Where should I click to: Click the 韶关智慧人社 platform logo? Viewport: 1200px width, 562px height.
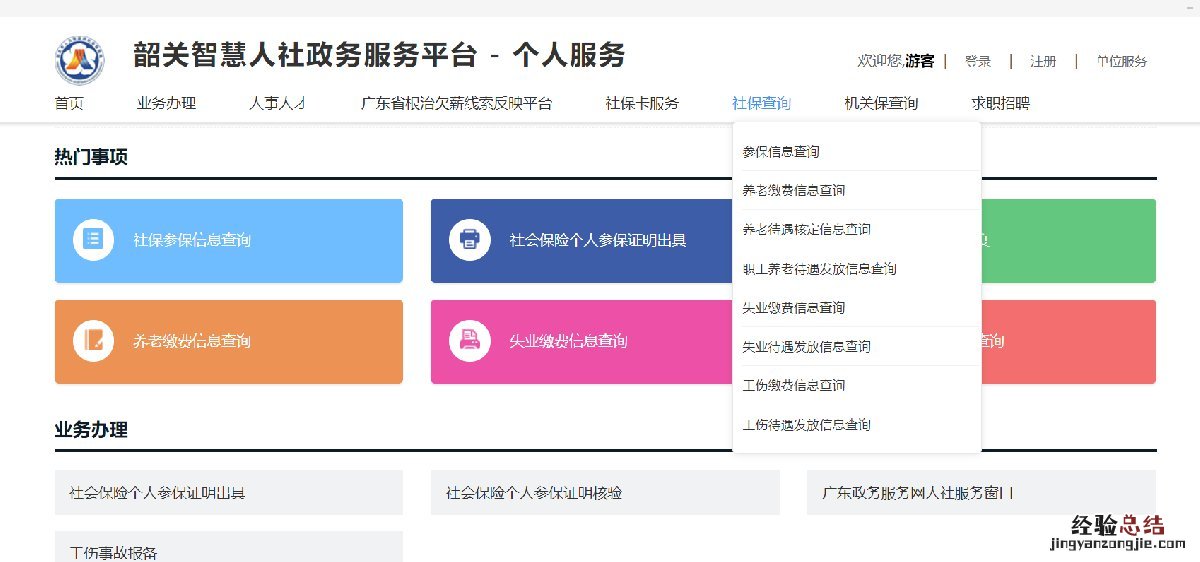point(79,60)
